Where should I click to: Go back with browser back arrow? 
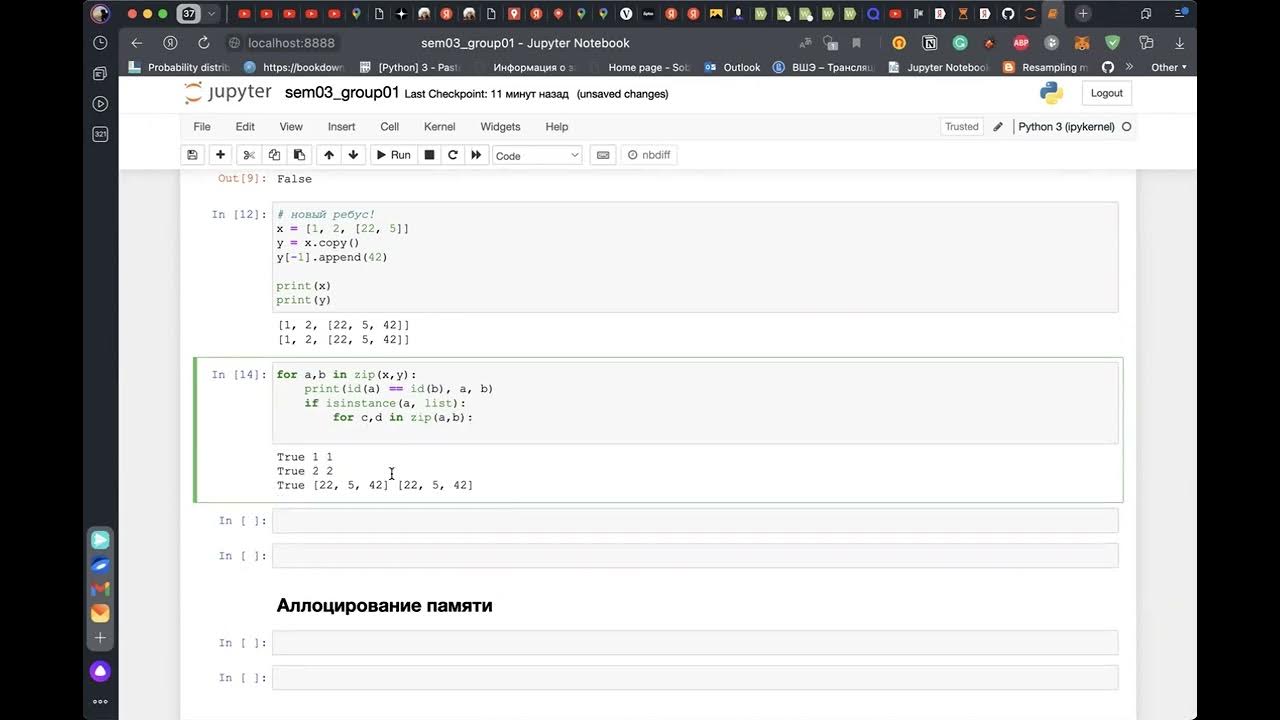click(x=137, y=43)
